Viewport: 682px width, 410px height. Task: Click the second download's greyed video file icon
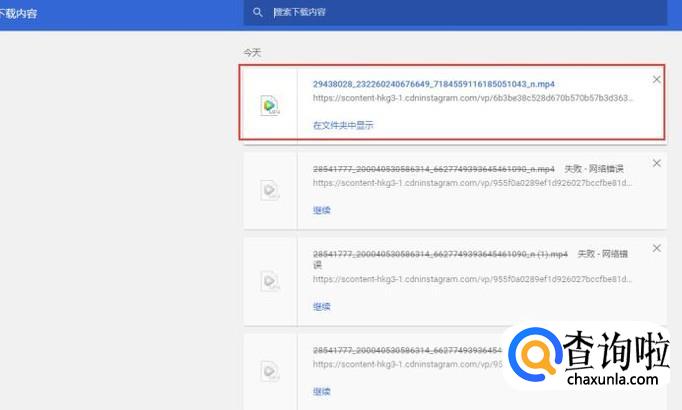point(269,190)
